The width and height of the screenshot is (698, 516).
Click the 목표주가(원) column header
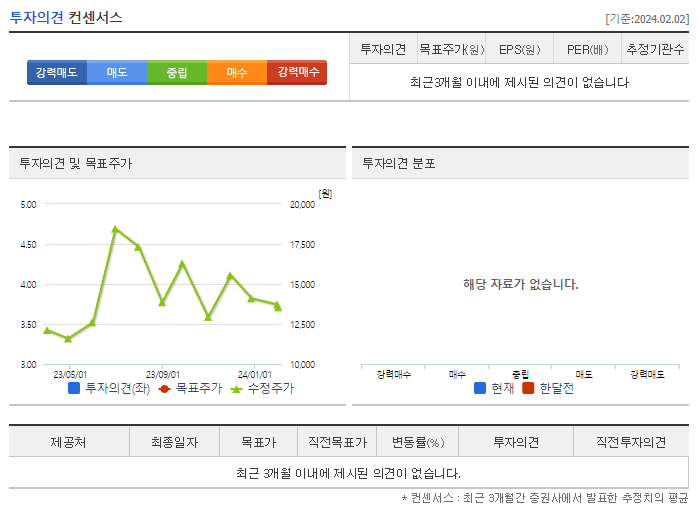[451, 49]
